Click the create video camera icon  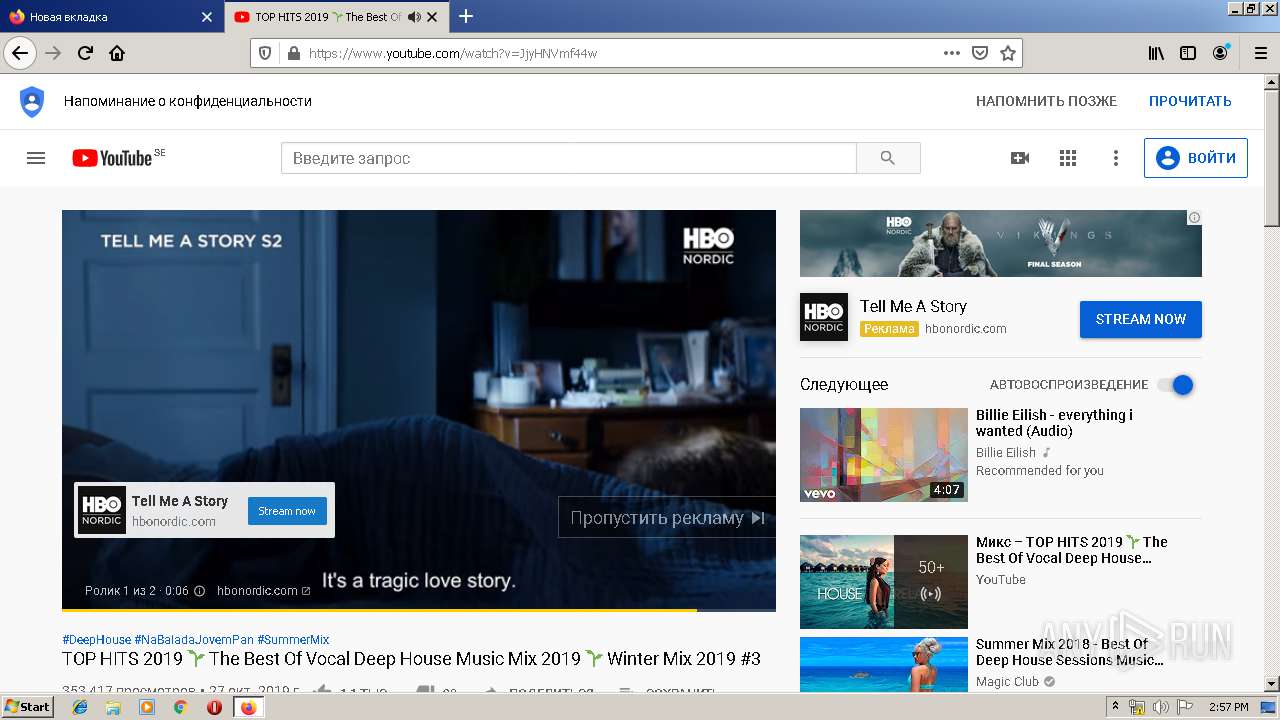point(1020,158)
